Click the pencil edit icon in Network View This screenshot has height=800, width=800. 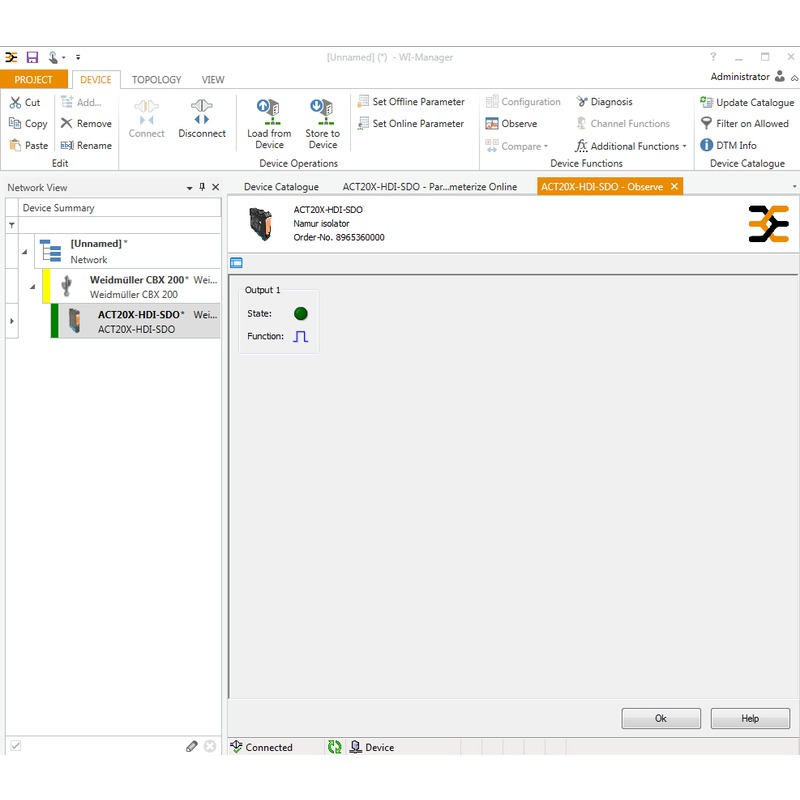(x=192, y=746)
